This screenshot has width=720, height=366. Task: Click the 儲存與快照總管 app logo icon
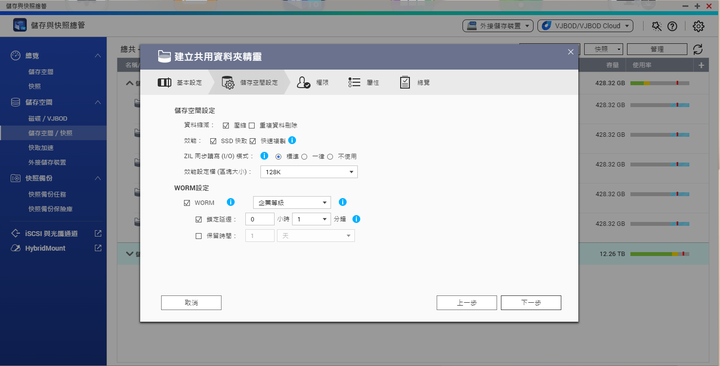click(20, 25)
